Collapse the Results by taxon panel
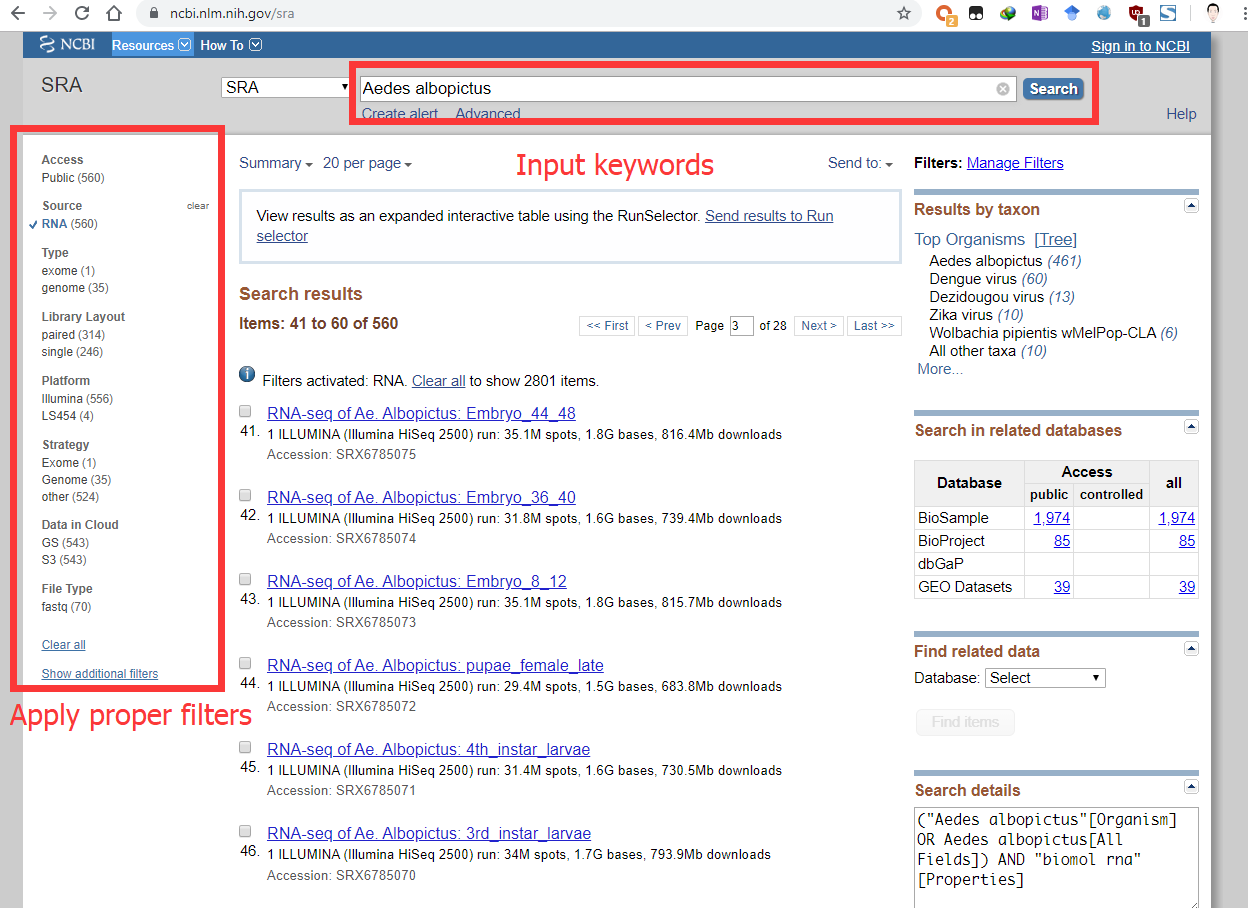Image resolution: width=1248 pixels, height=908 pixels. click(x=1191, y=206)
